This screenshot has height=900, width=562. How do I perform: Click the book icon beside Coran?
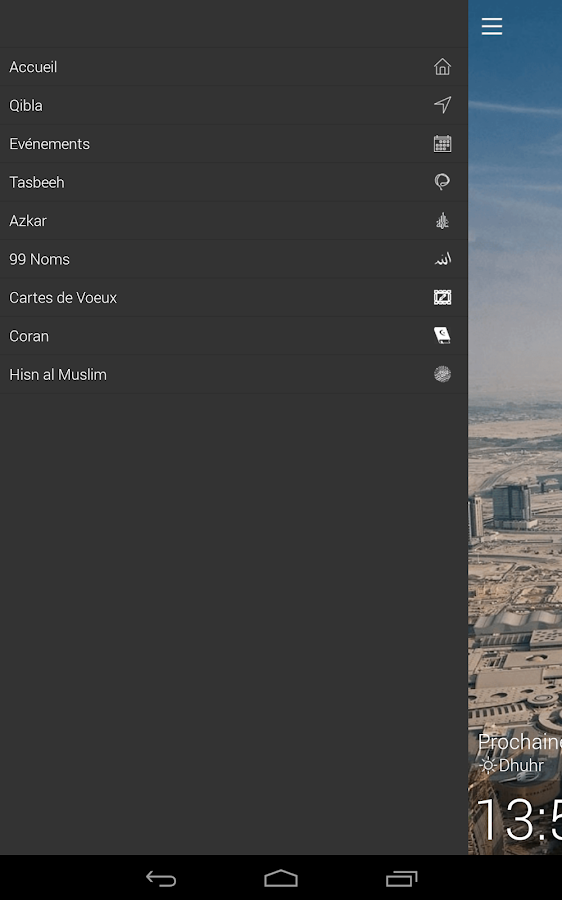[x=442, y=336]
